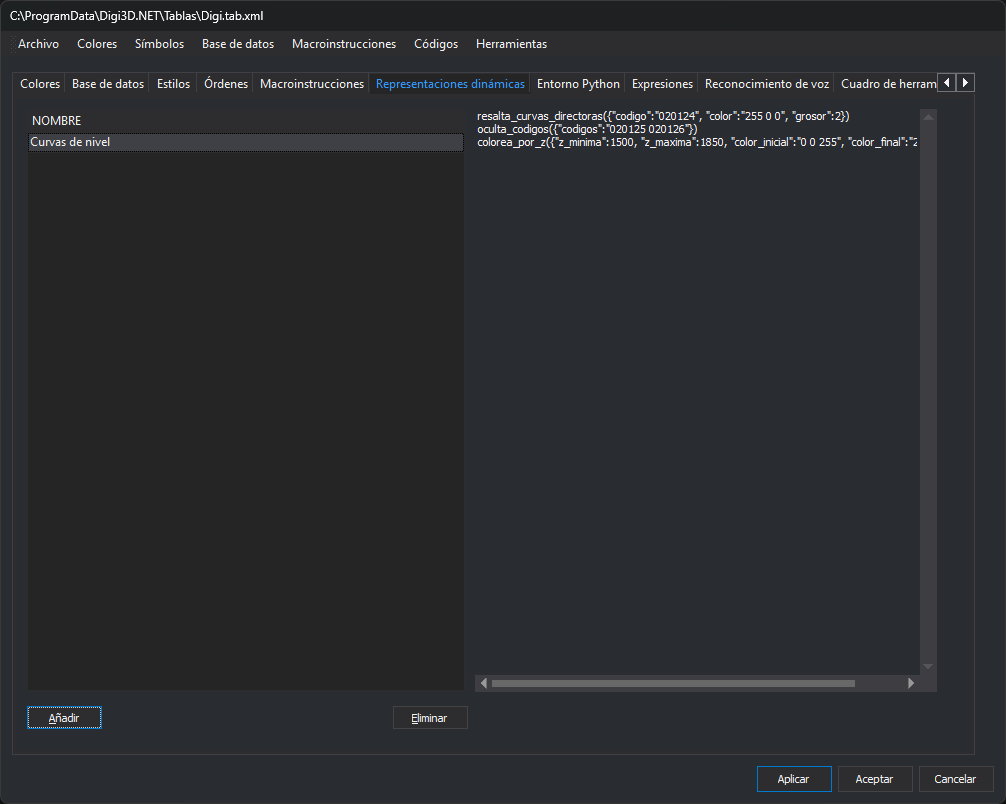Open the Códigos menu

(436, 44)
